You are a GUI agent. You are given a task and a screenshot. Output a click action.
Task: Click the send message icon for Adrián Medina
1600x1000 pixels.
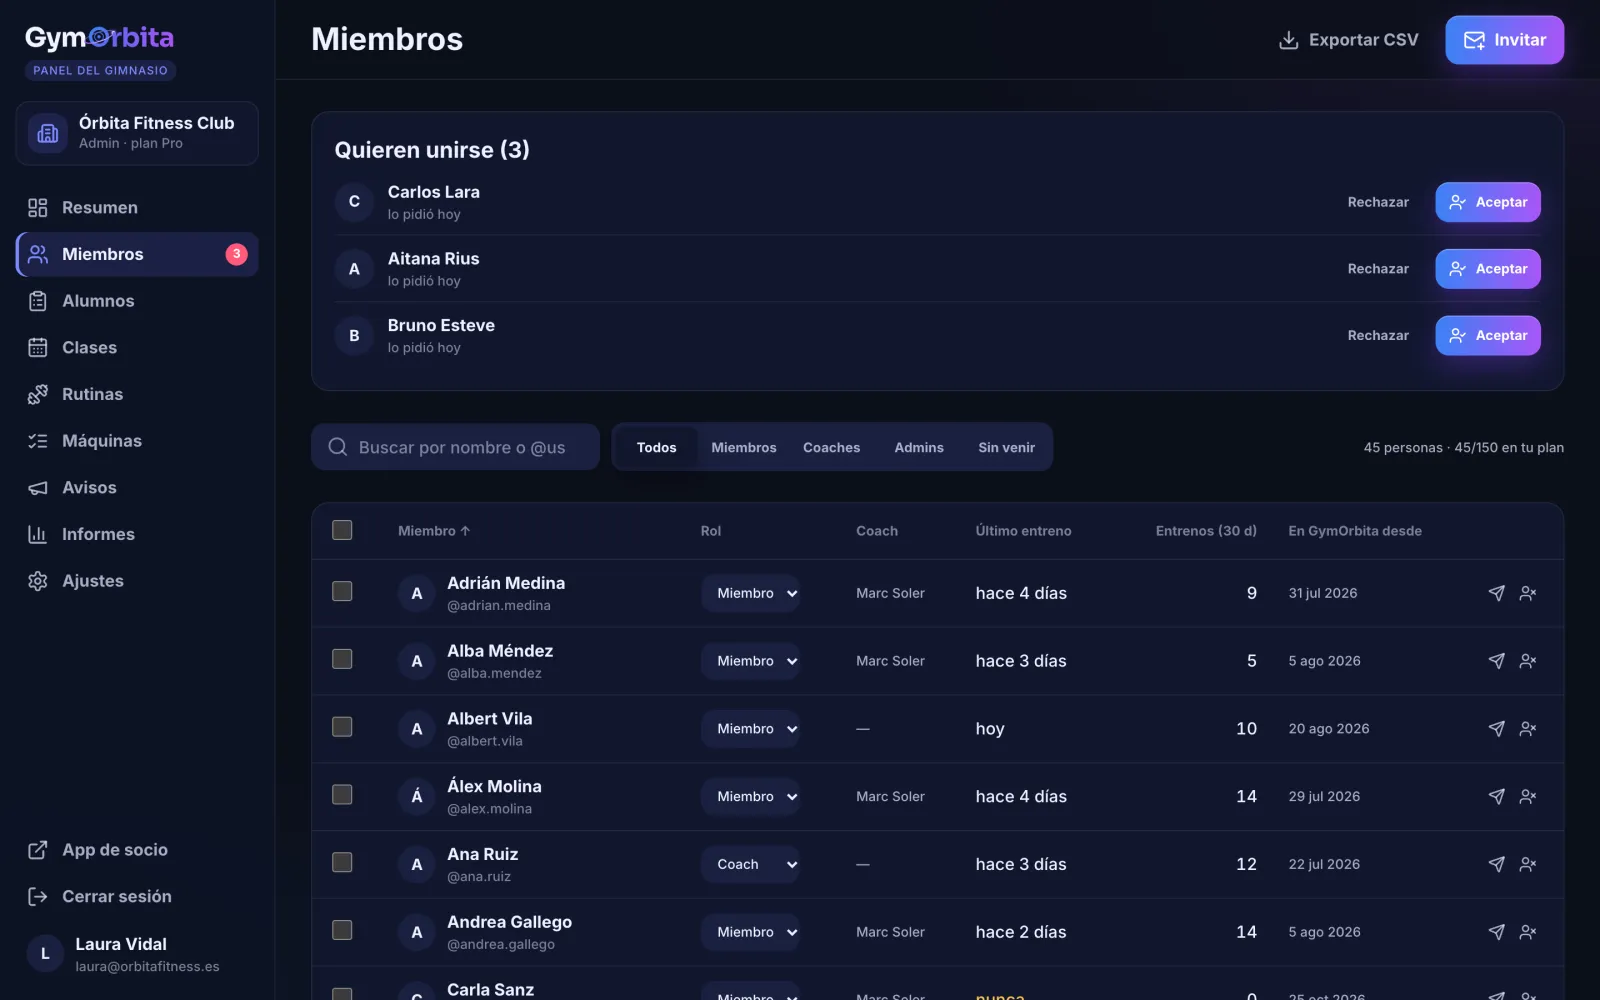click(x=1496, y=593)
